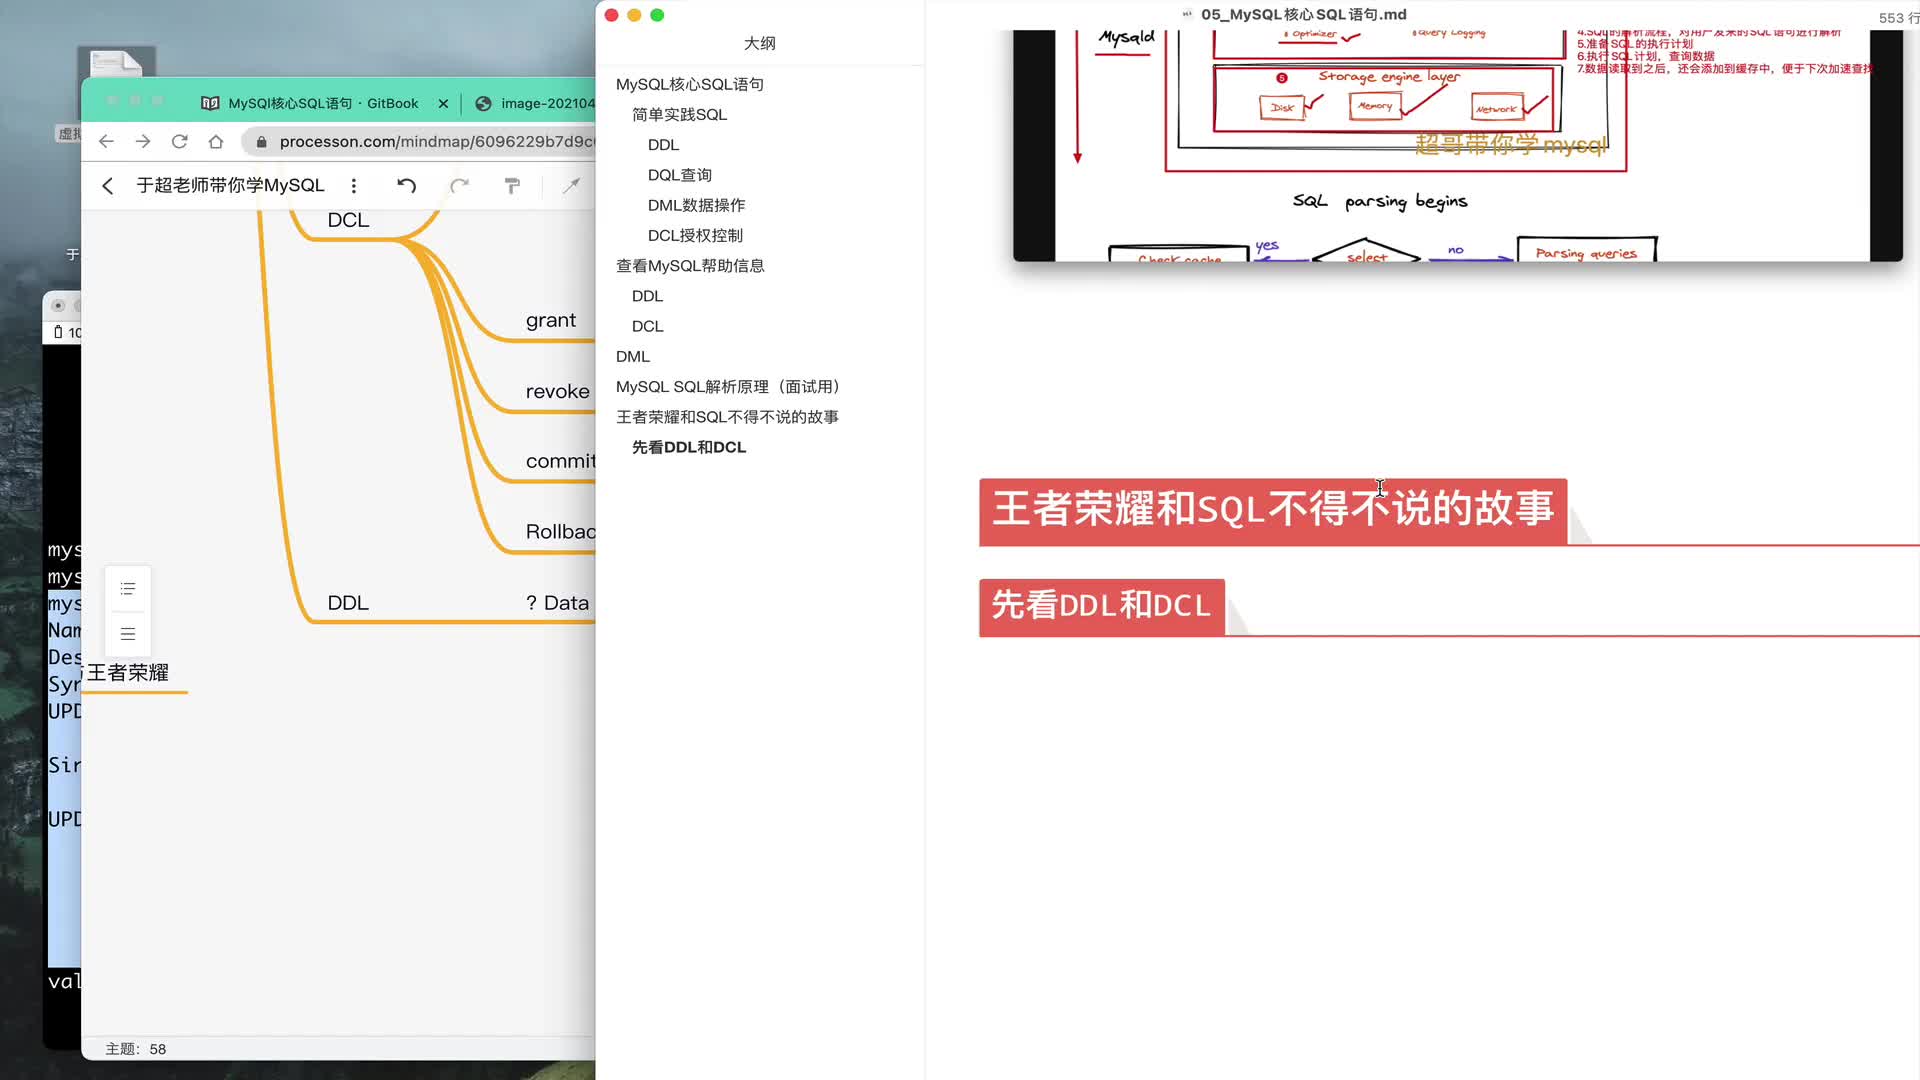
Task: Click the document icon in editor title
Action: tap(1187, 14)
